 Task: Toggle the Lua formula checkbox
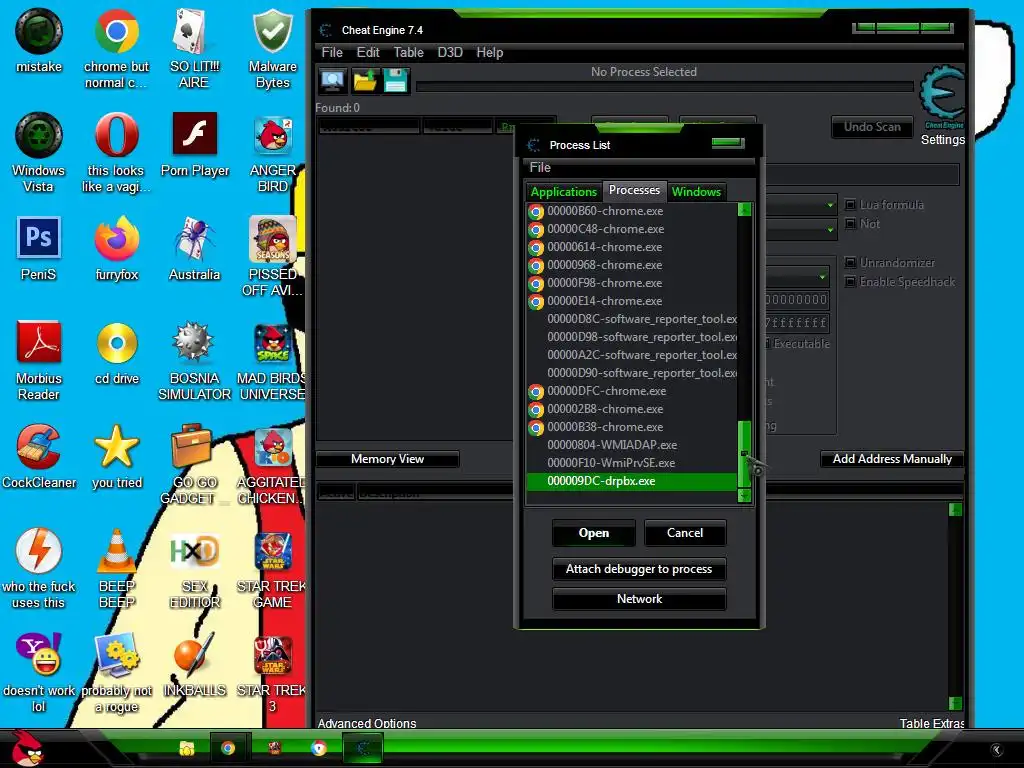850,204
